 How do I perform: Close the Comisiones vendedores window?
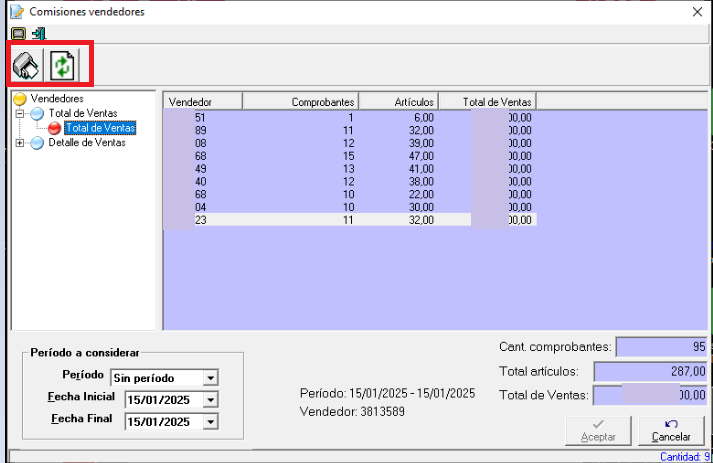(696, 11)
